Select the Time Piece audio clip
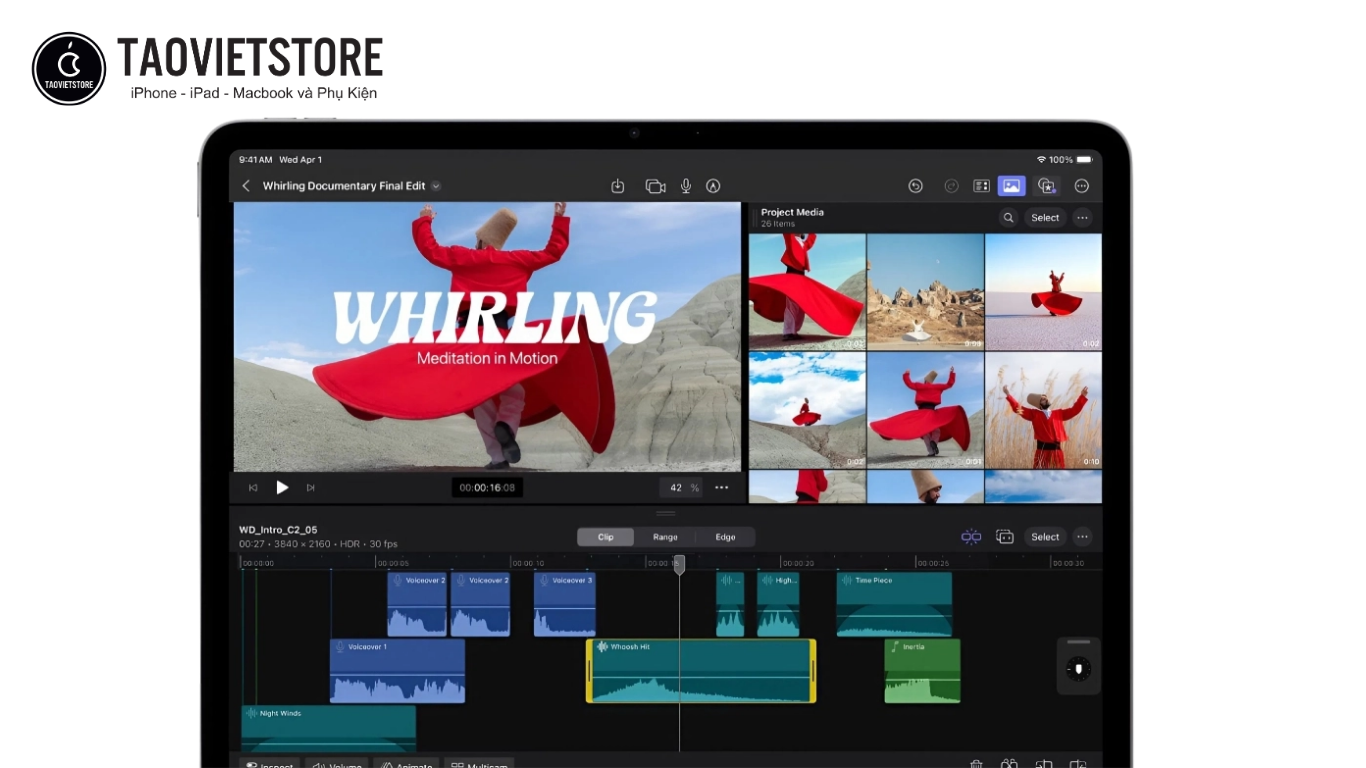This screenshot has height=768, width=1366. coord(894,604)
